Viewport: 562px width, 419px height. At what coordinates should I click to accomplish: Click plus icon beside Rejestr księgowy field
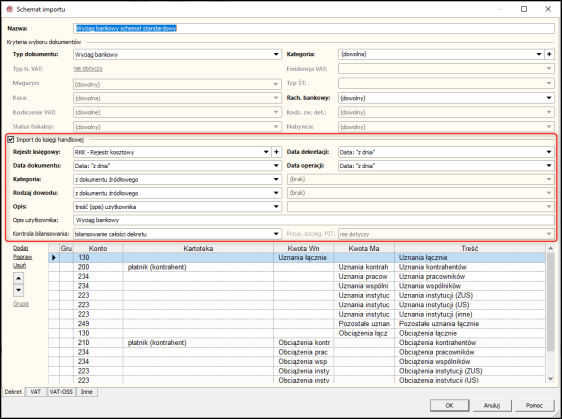276,152
